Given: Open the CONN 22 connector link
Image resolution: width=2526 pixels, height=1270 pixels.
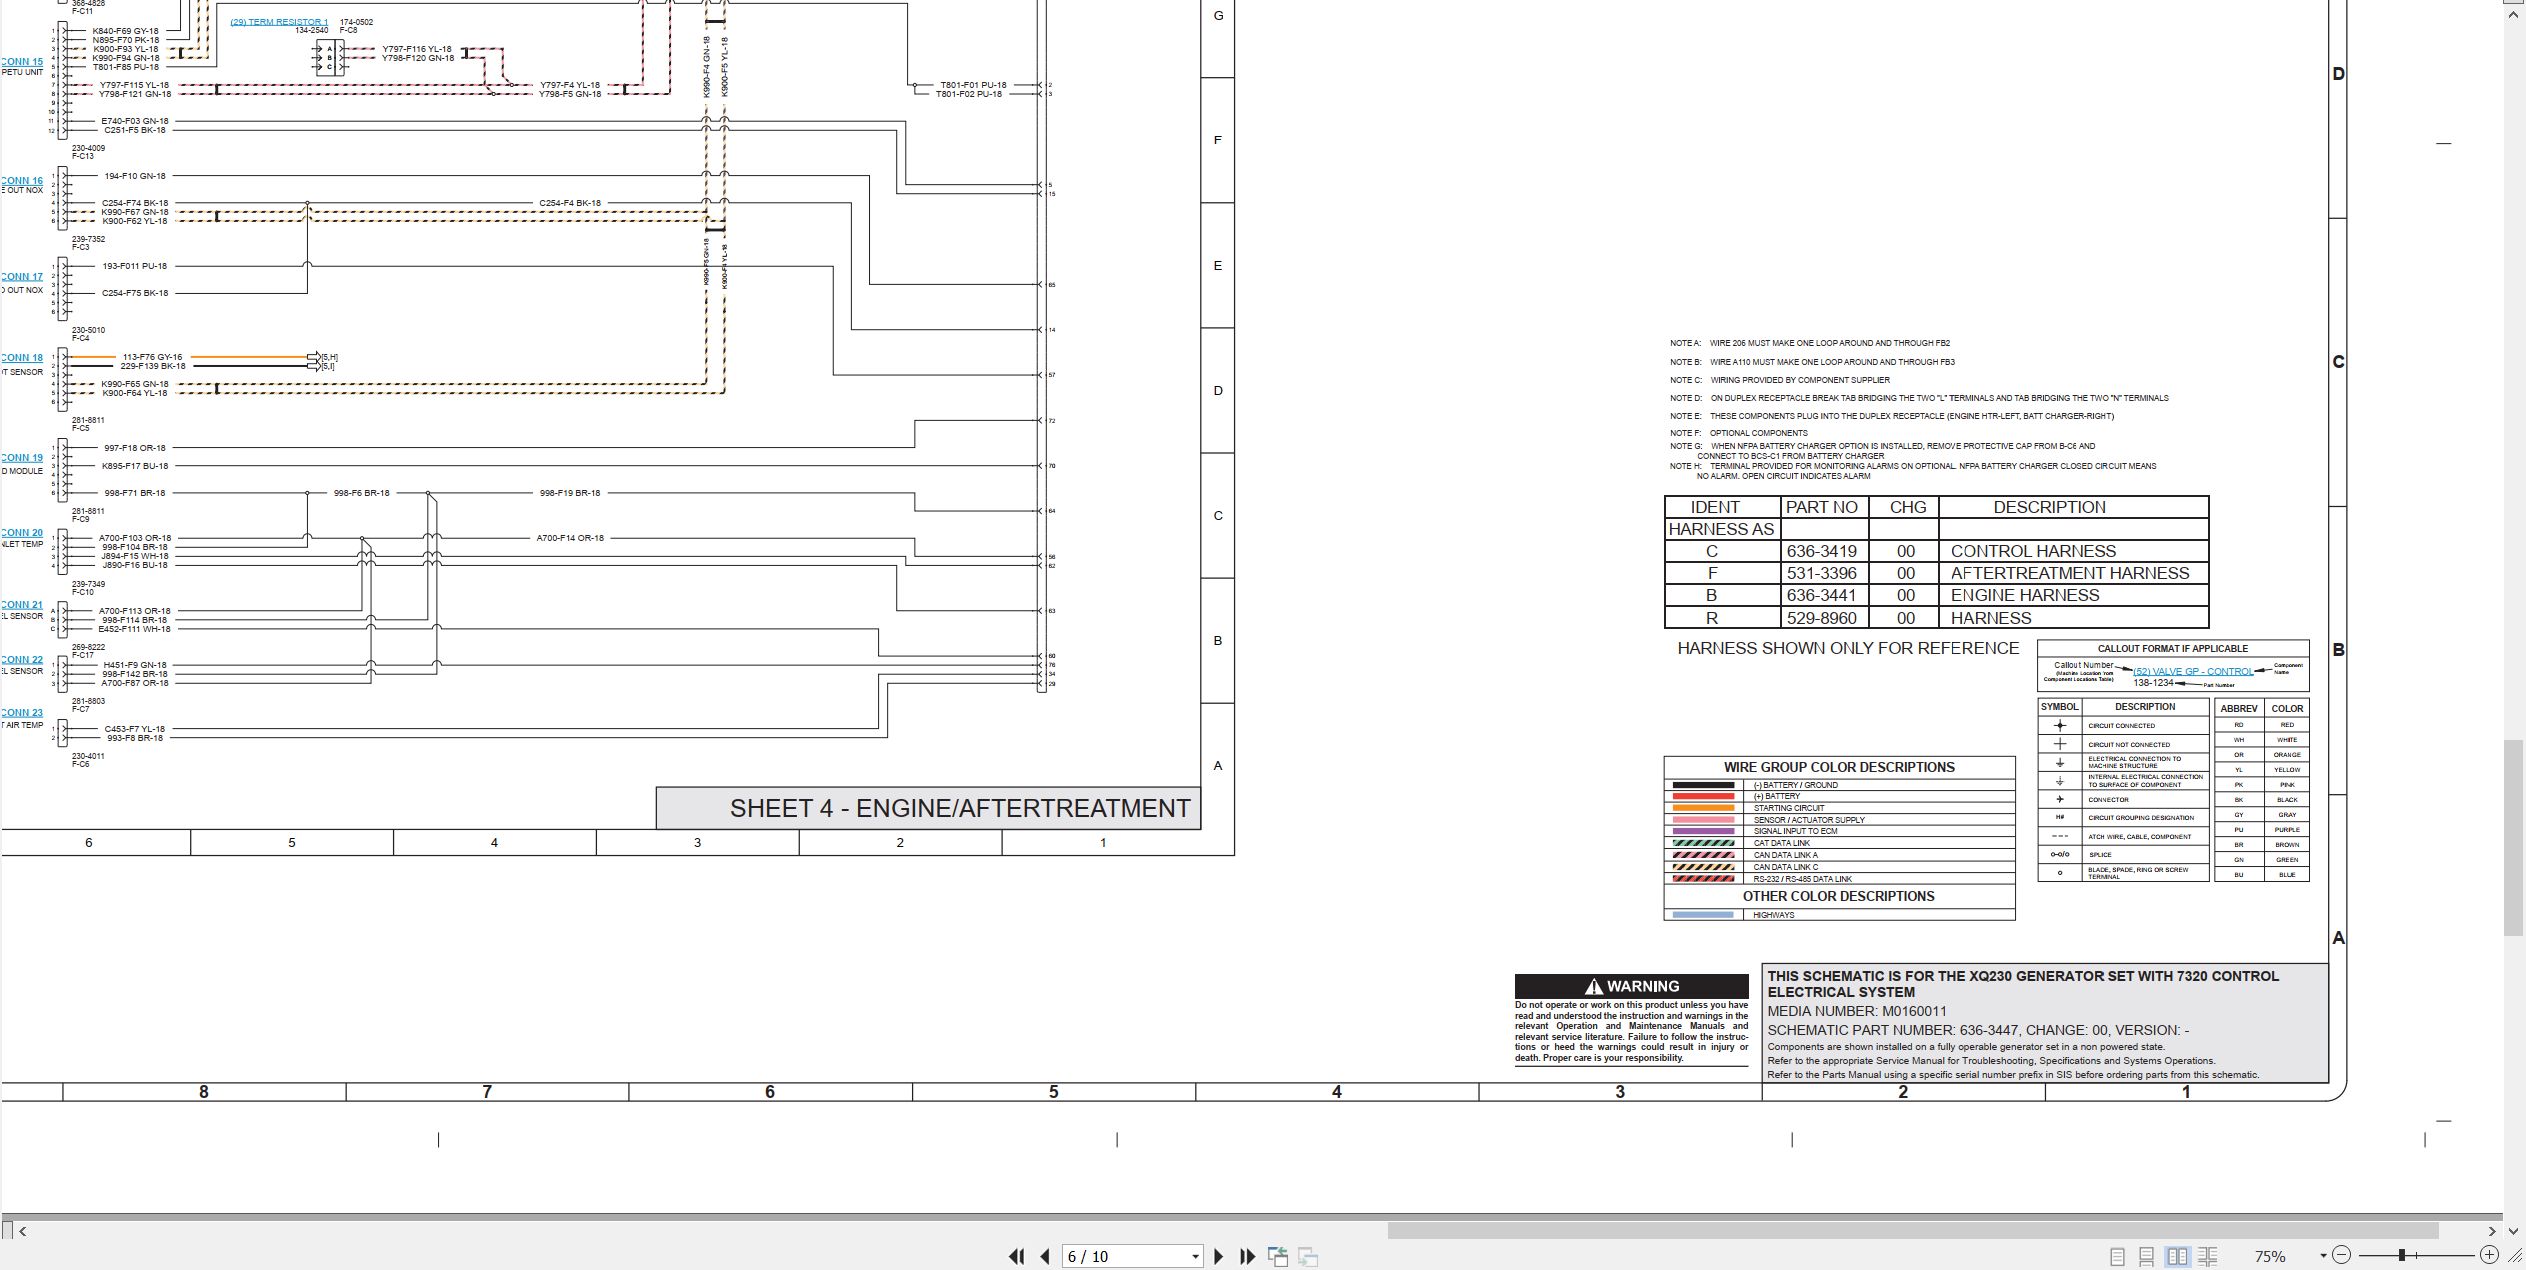Looking at the screenshot, I should pos(22,660).
